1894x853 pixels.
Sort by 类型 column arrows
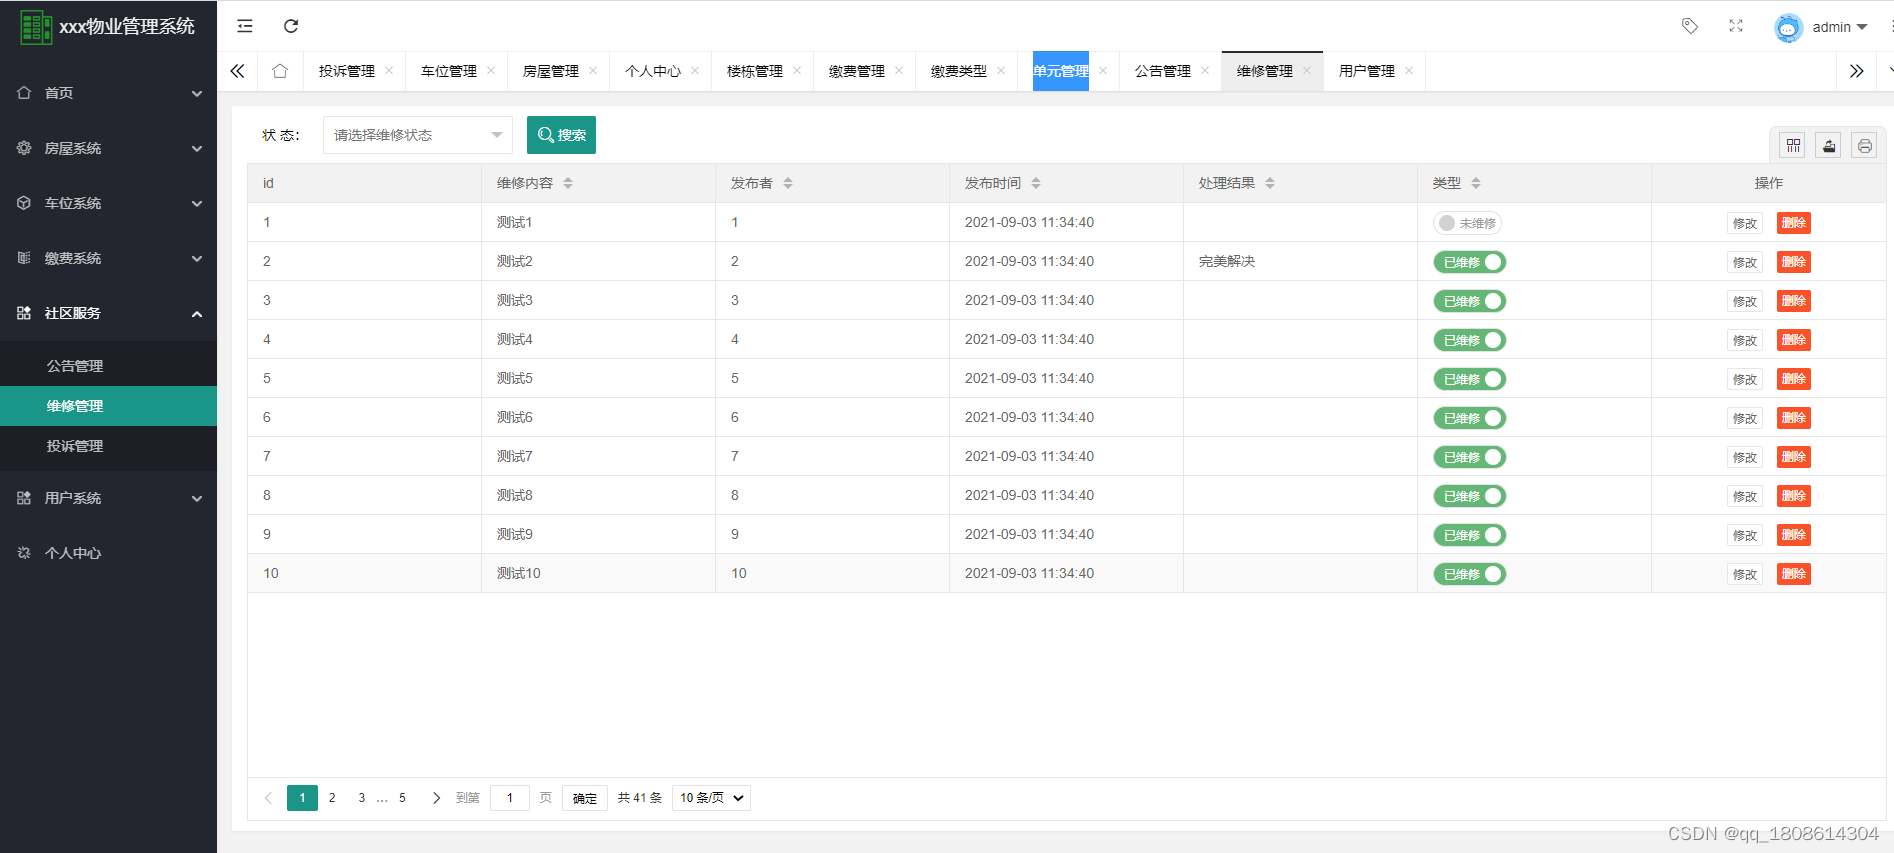pyautogui.click(x=1476, y=183)
